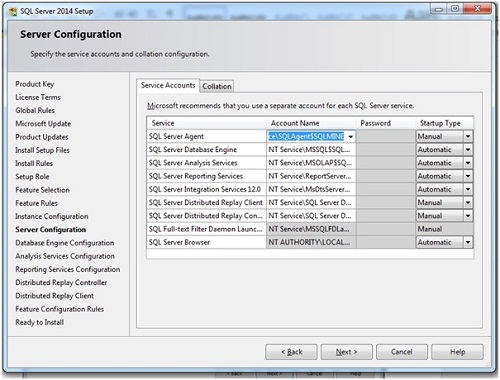The width and height of the screenshot is (500, 380).
Task: Expand SQL Server Browser startup type dropdown
Action: (x=468, y=242)
